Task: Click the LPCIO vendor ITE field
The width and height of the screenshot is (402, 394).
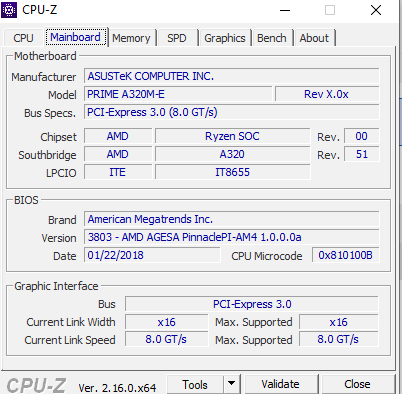Action: click(x=118, y=172)
